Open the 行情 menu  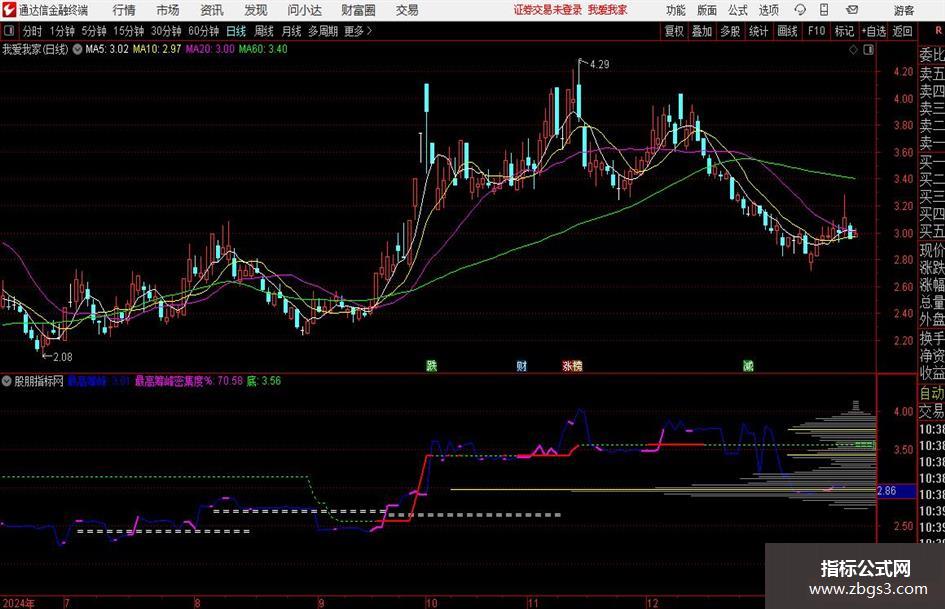tap(124, 10)
